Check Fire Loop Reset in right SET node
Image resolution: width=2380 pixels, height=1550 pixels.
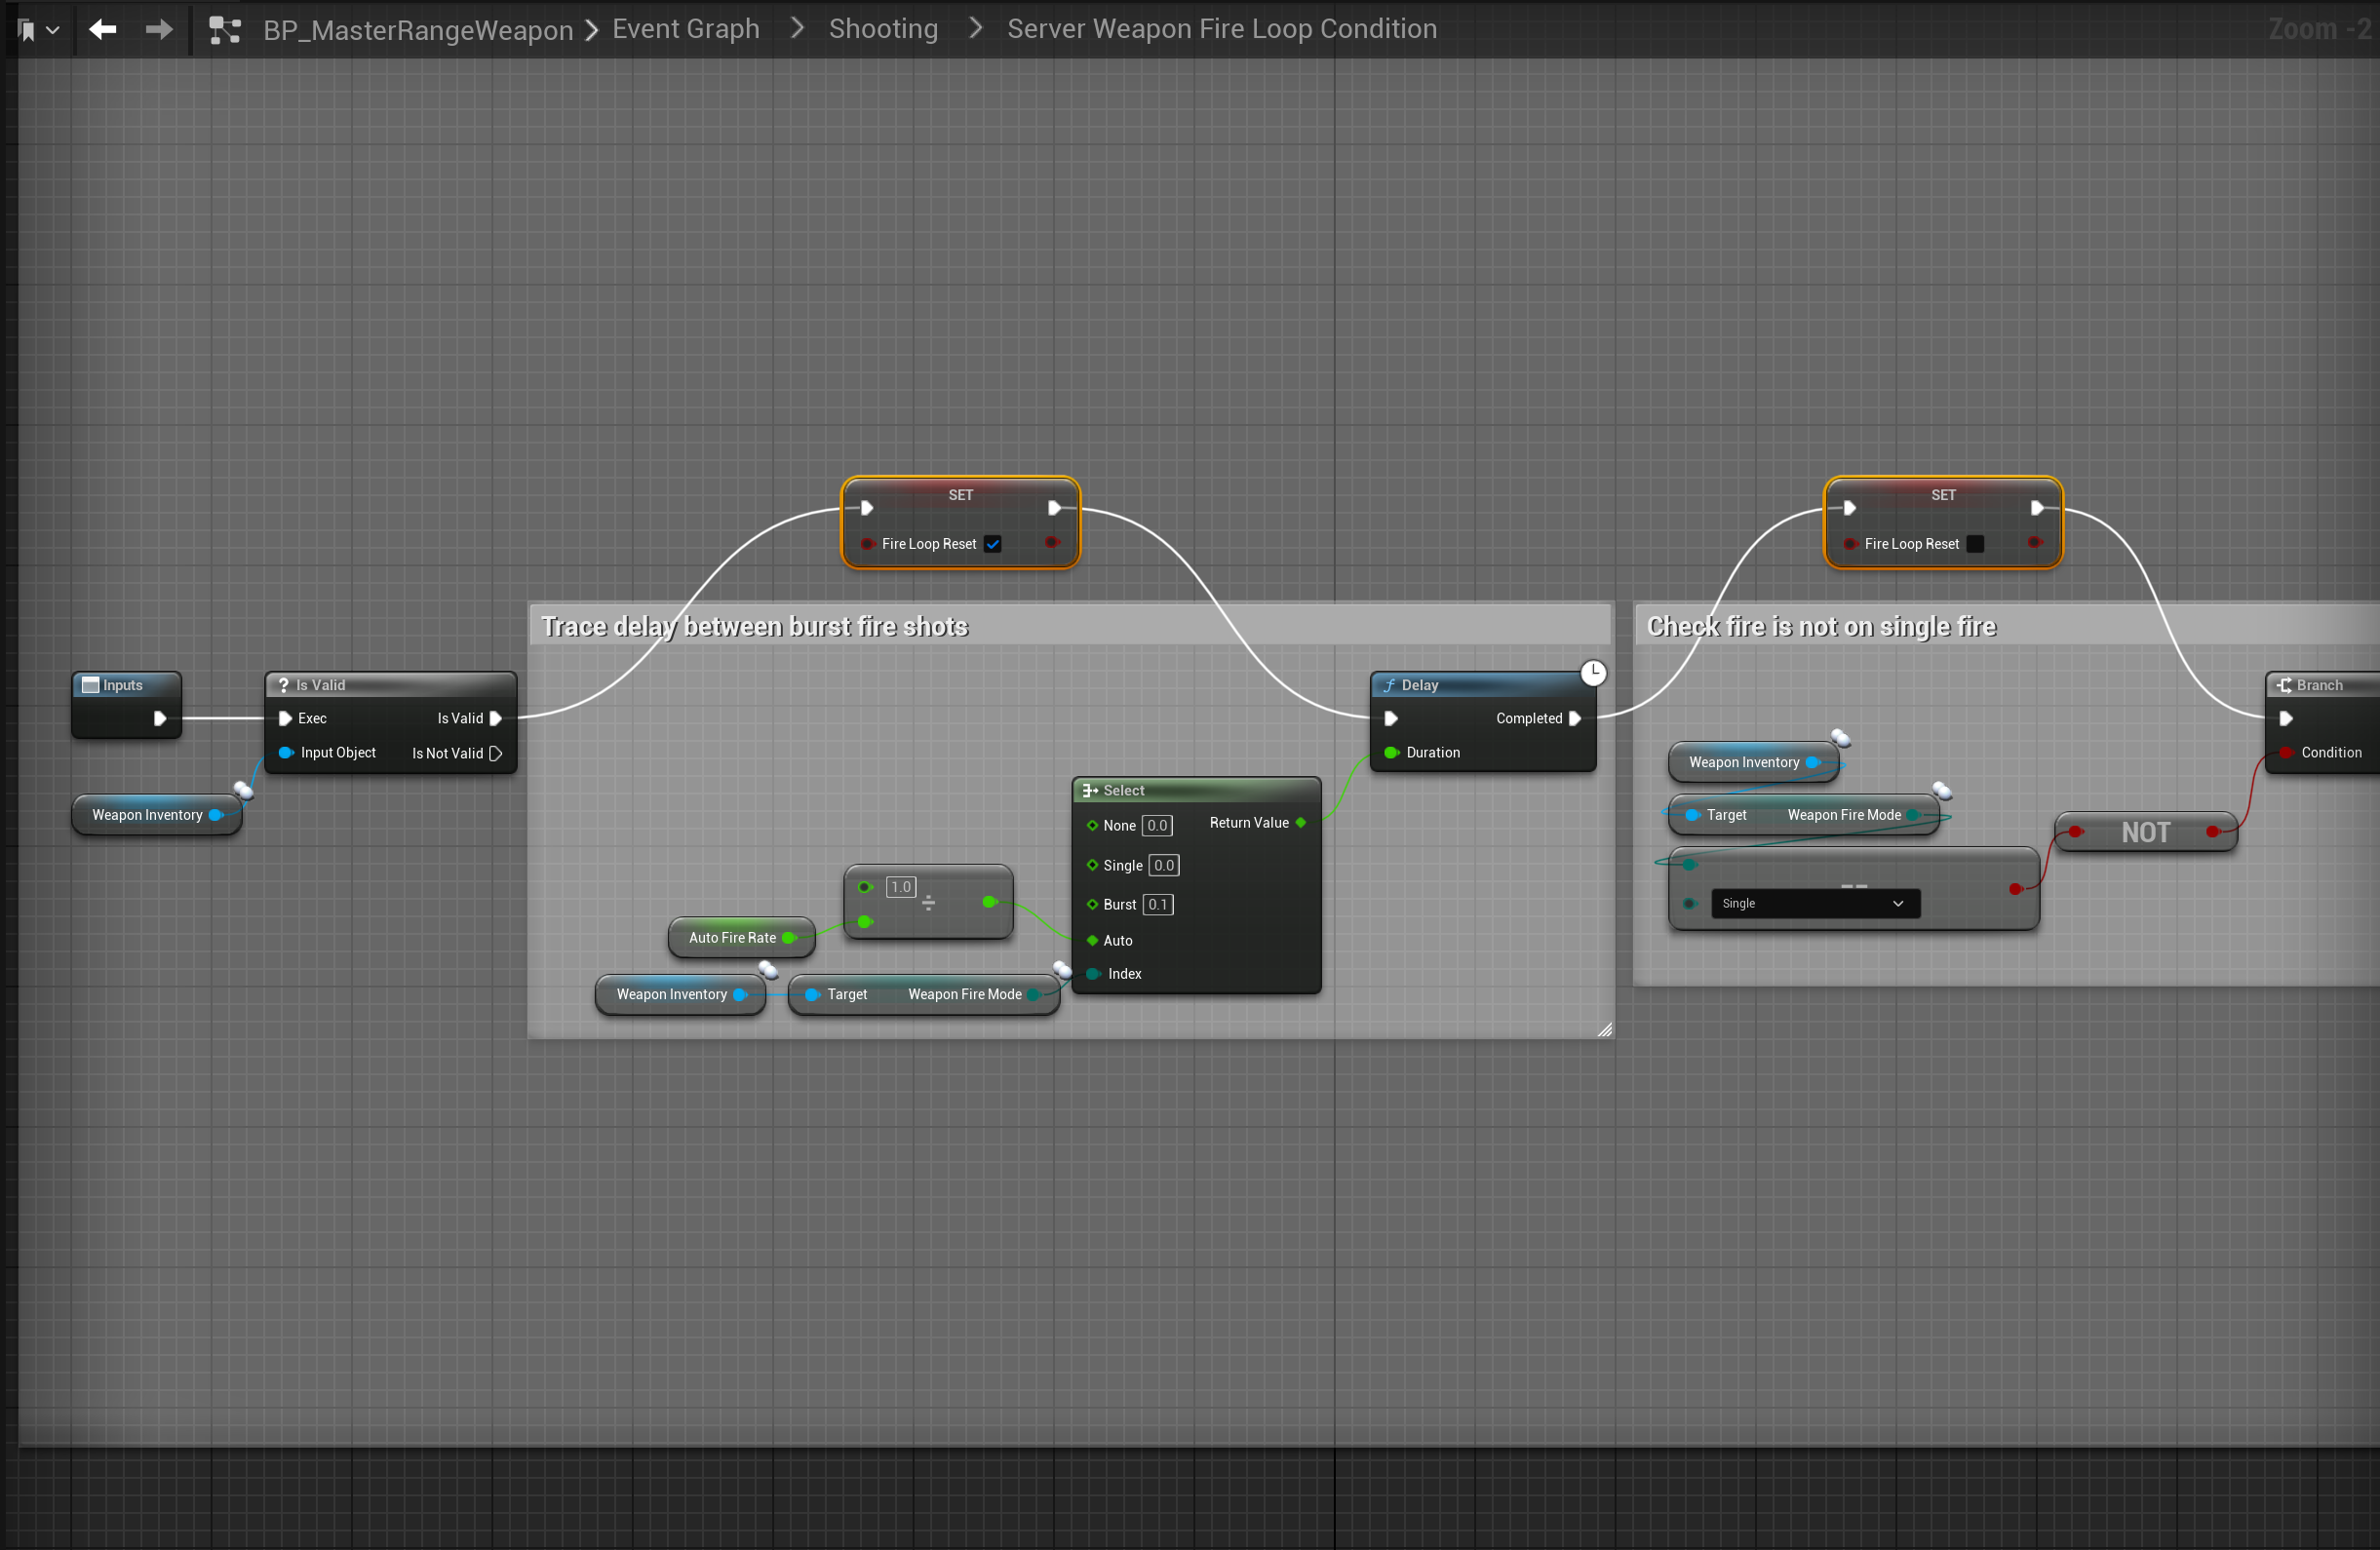[x=1975, y=544]
